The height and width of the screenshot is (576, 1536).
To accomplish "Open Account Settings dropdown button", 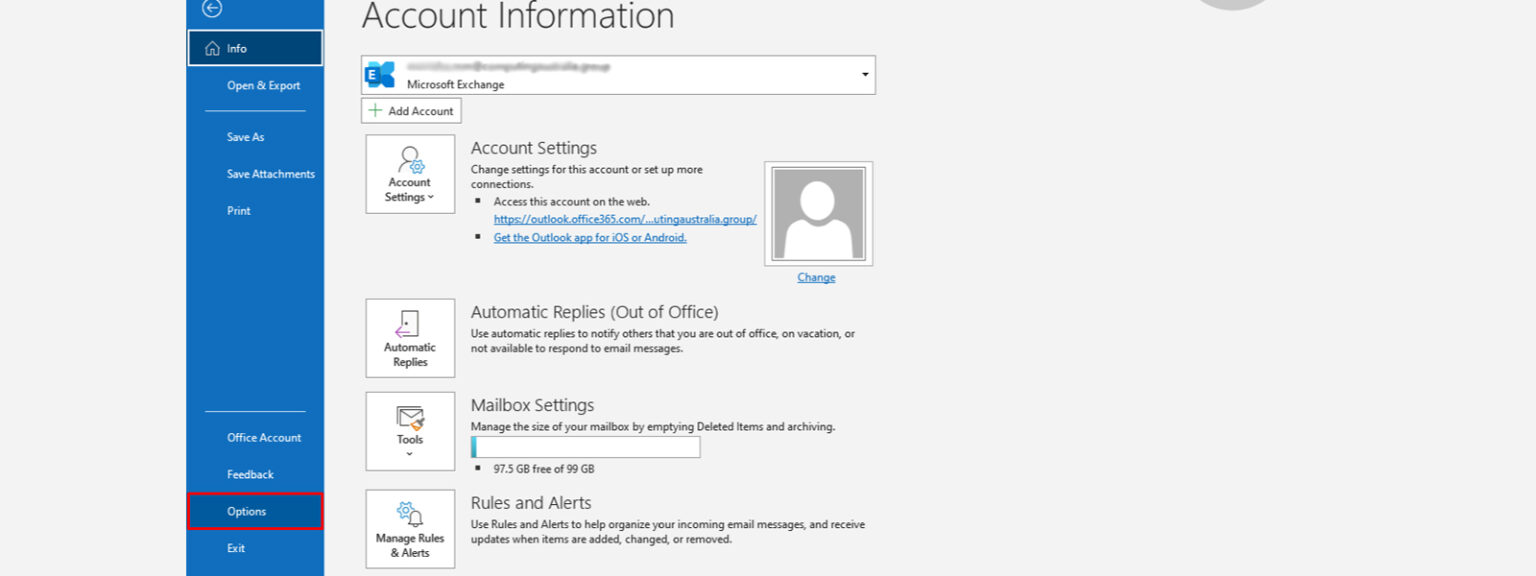I will 410,174.
